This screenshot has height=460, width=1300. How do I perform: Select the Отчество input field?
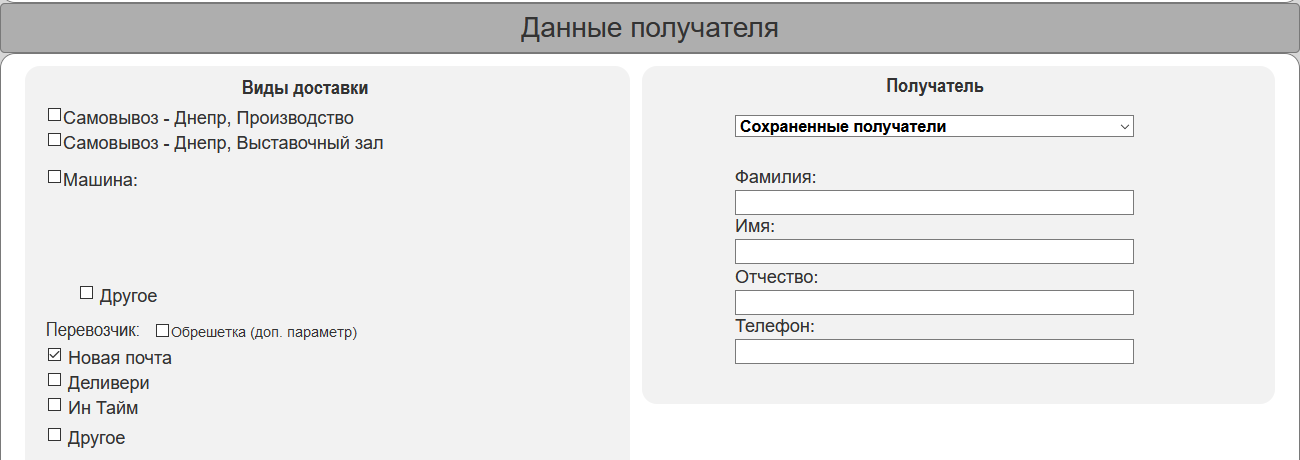934,302
